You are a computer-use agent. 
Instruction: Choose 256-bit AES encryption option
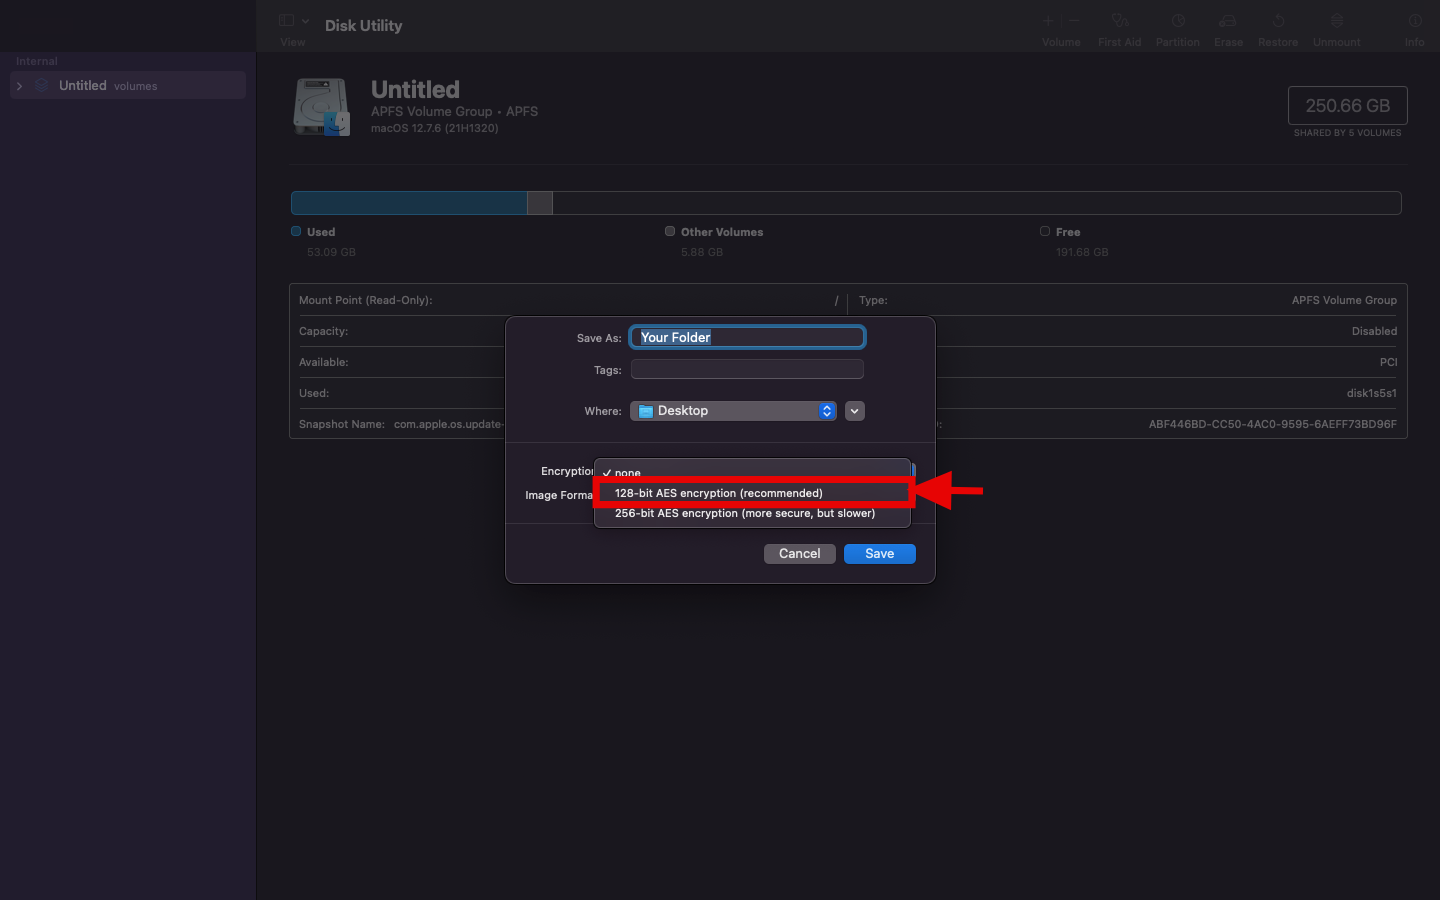744,514
